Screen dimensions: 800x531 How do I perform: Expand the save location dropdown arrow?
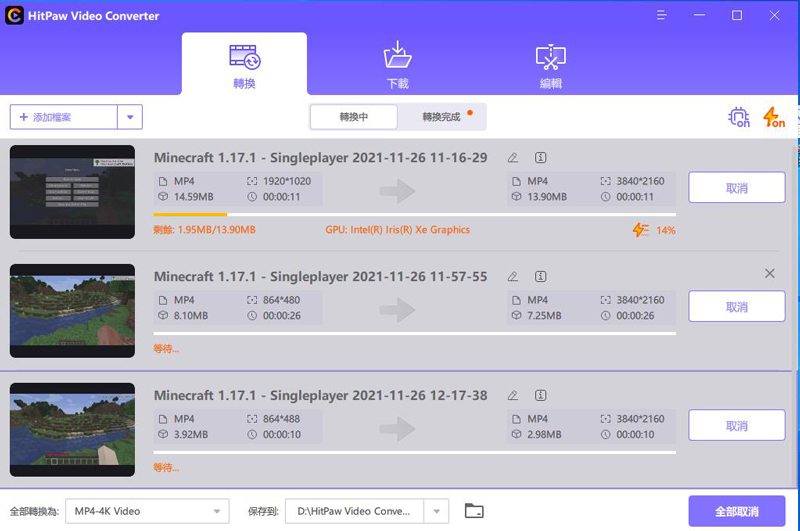[x=436, y=511]
